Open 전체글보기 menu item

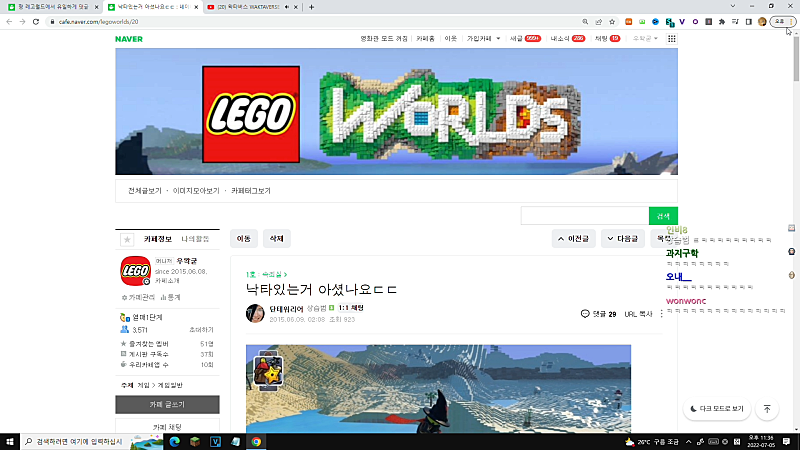point(144,191)
